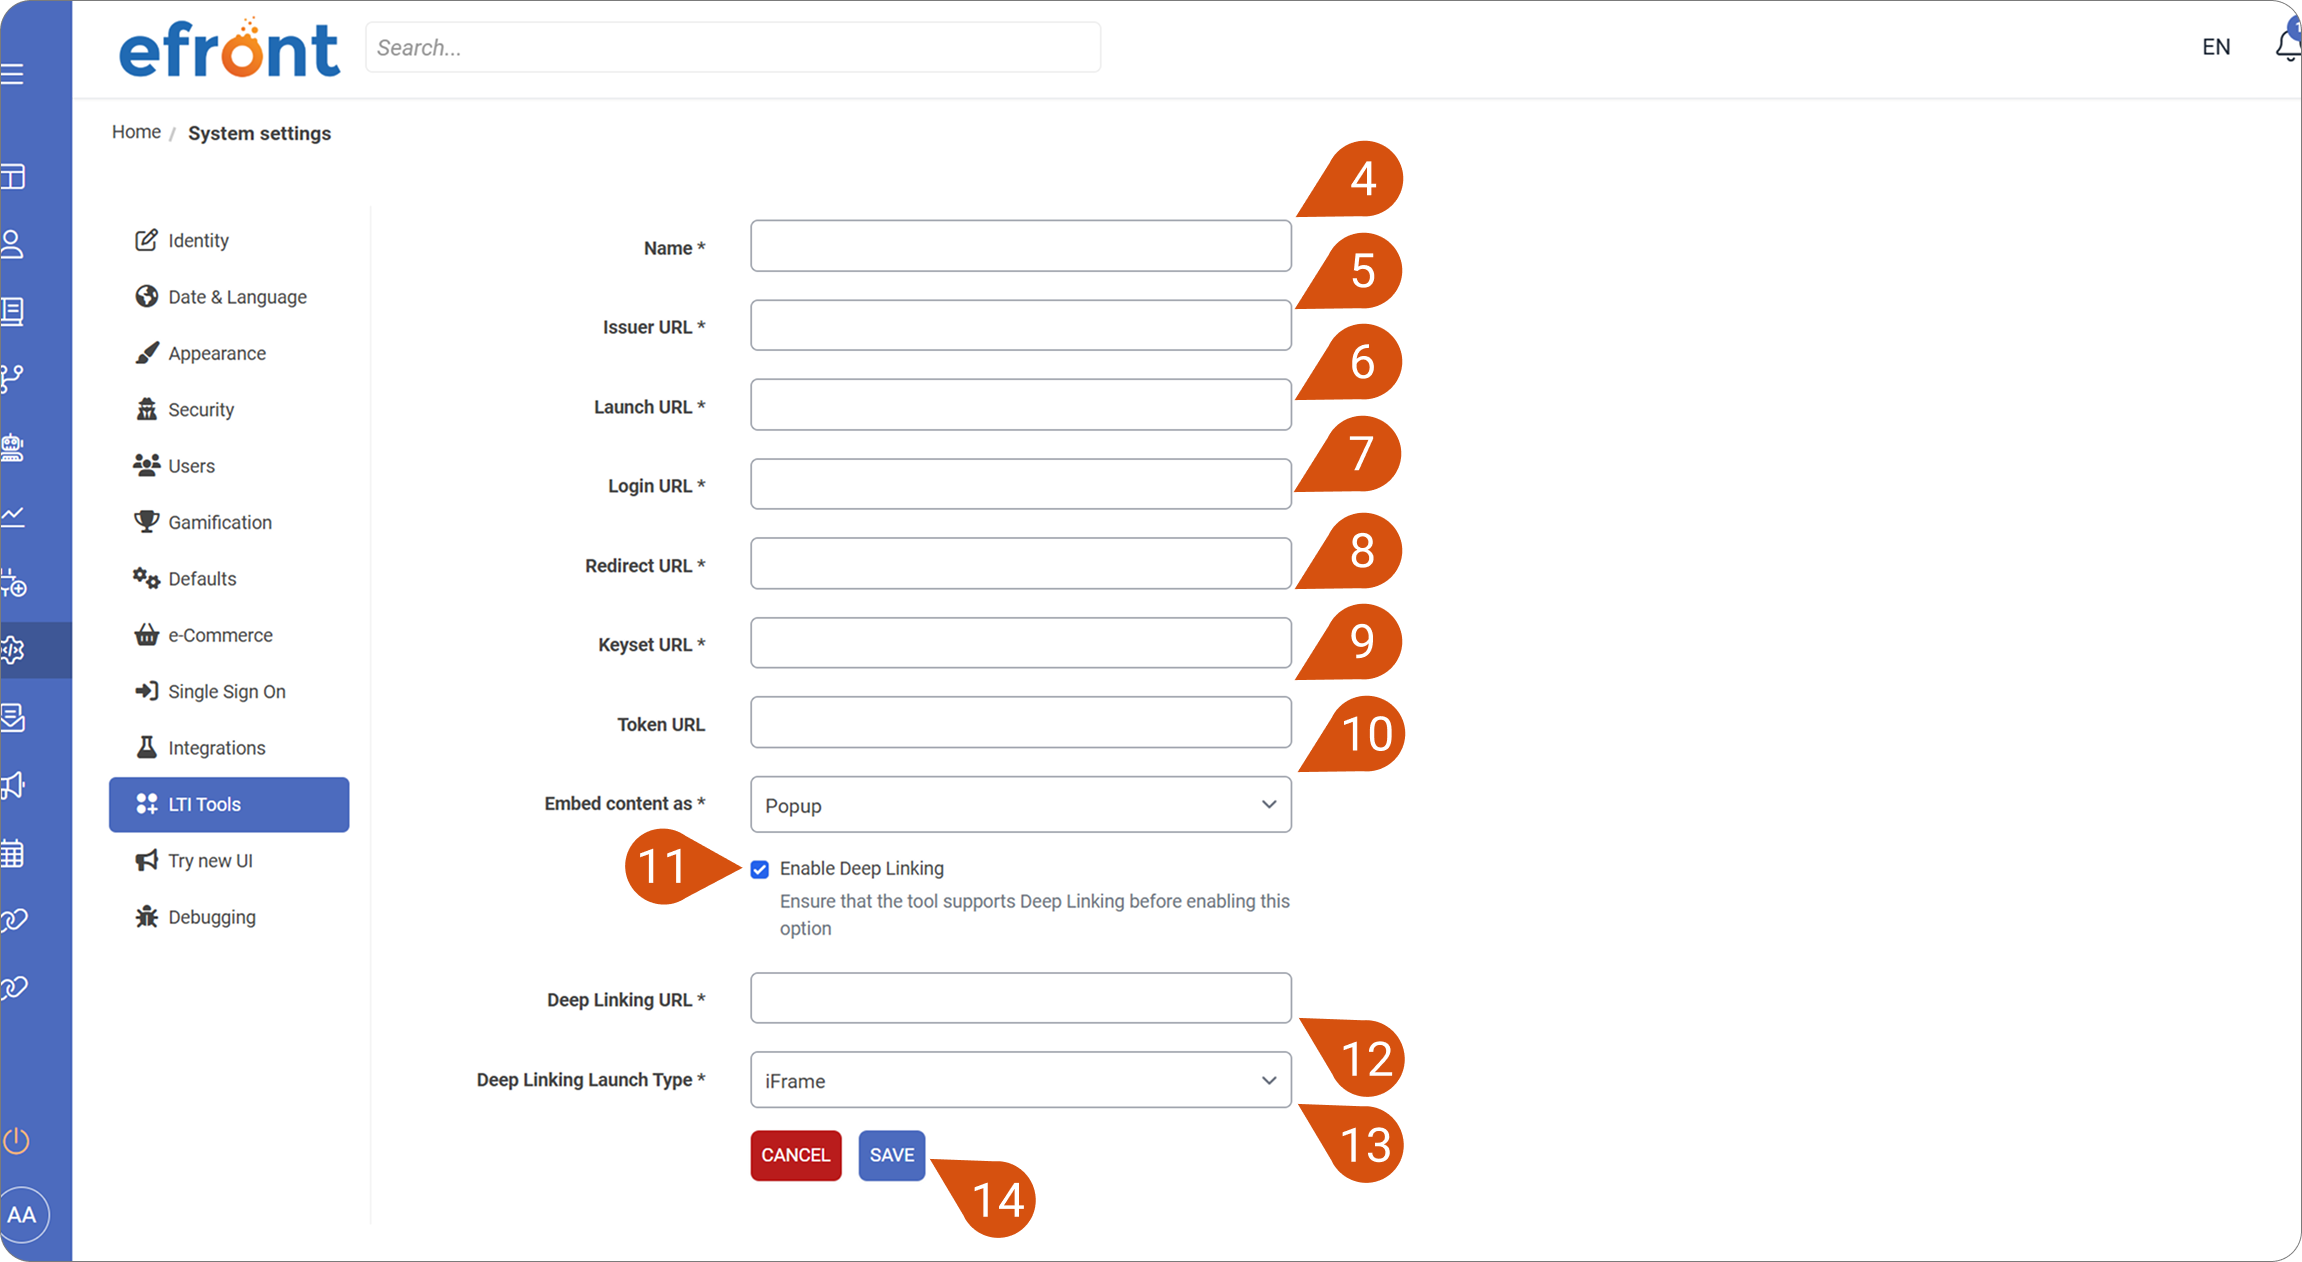2302x1262 pixels.
Task: Select the Single Sign On settings tab
Action: tap(229, 692)
